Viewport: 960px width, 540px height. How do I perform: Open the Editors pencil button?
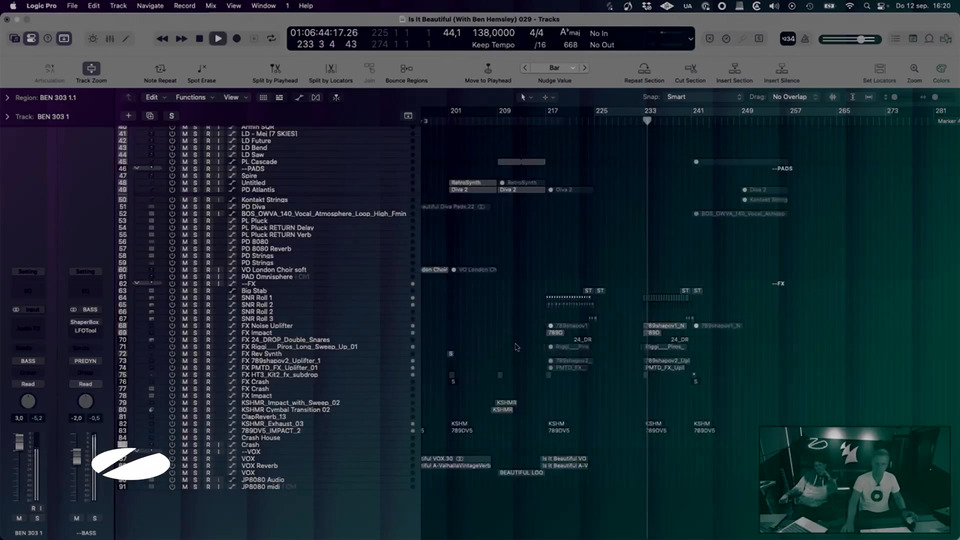[126, 39]
